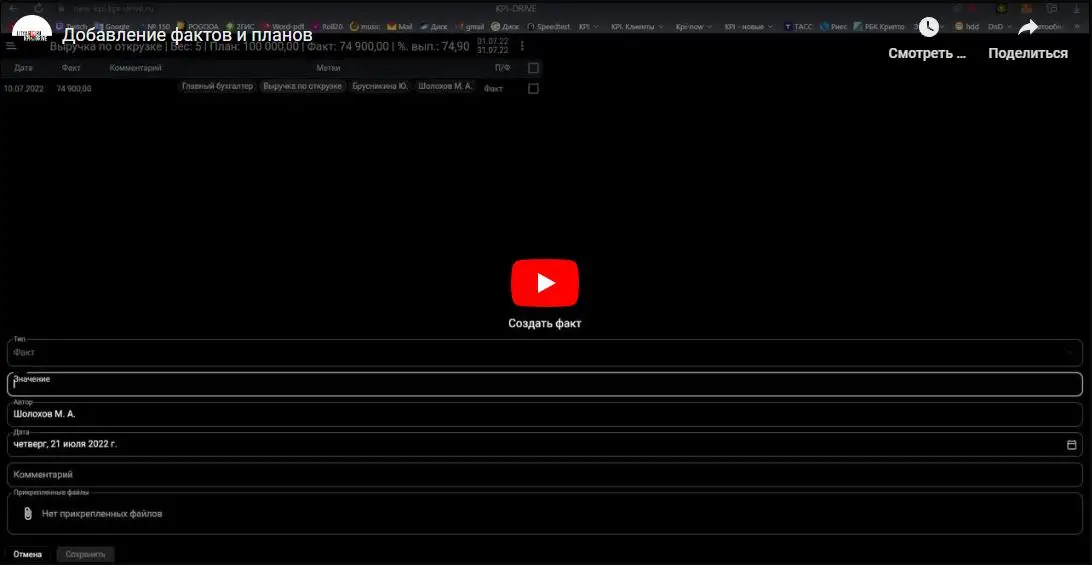The height and width of the screenshot is (565, 1092).
Task: Click the 'Отмена' button
Action: coord(27,555)
